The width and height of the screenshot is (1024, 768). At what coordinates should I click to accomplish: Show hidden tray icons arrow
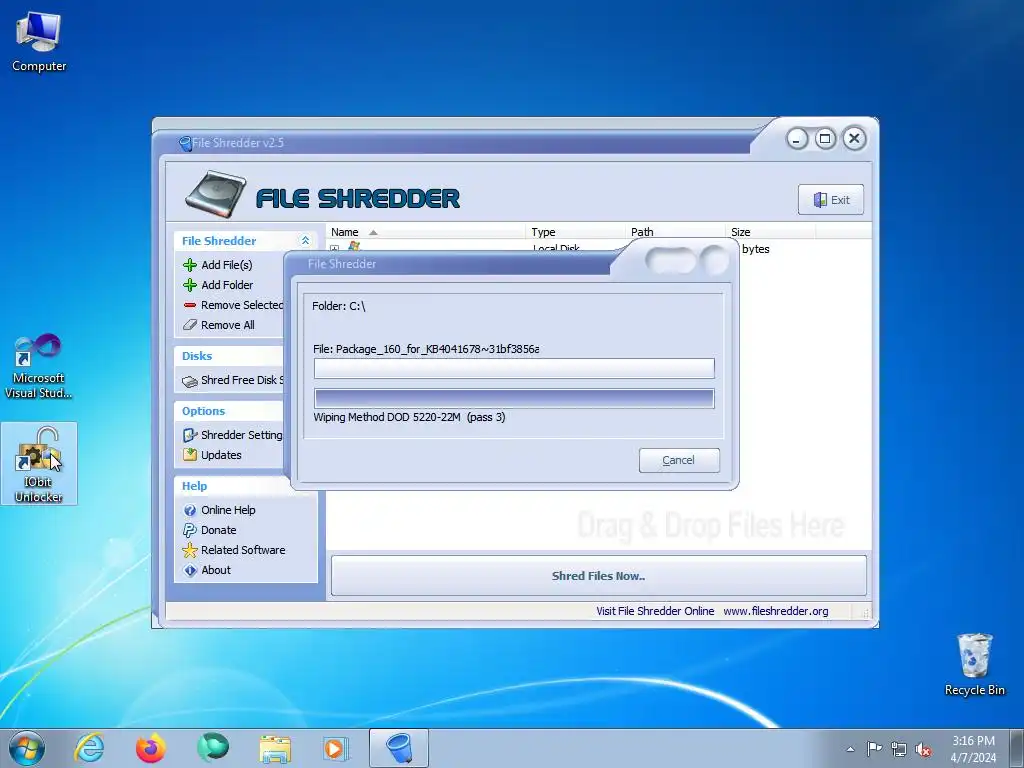coord(850,749)
